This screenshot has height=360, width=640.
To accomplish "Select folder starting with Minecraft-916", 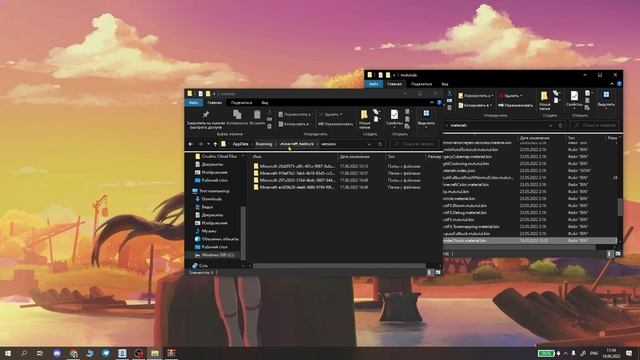I will click(x=297, y=173).
